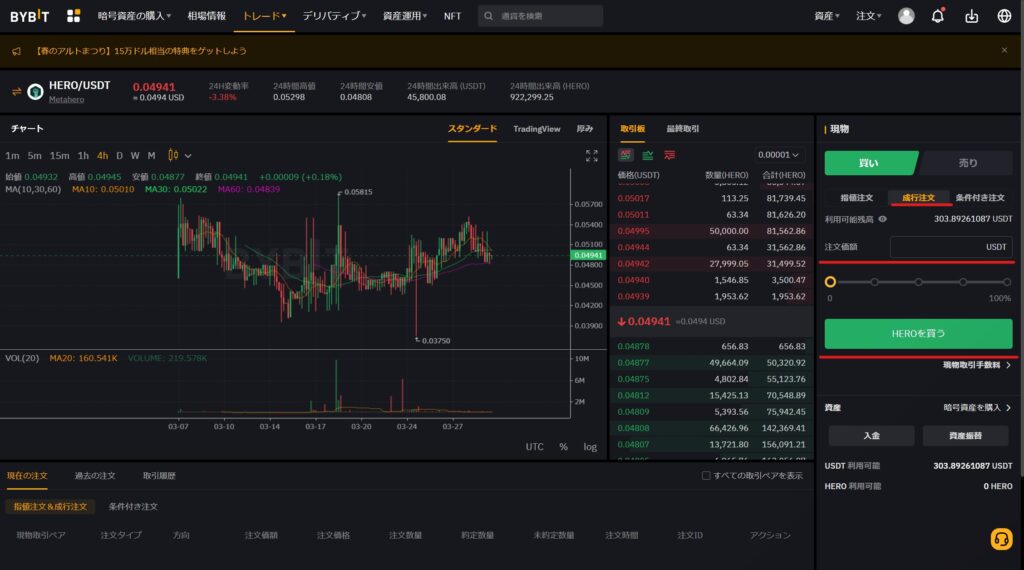Open the user profile avatar
Image resolution: width=1024 pixels, height=570 pixels.
(906, 16)
